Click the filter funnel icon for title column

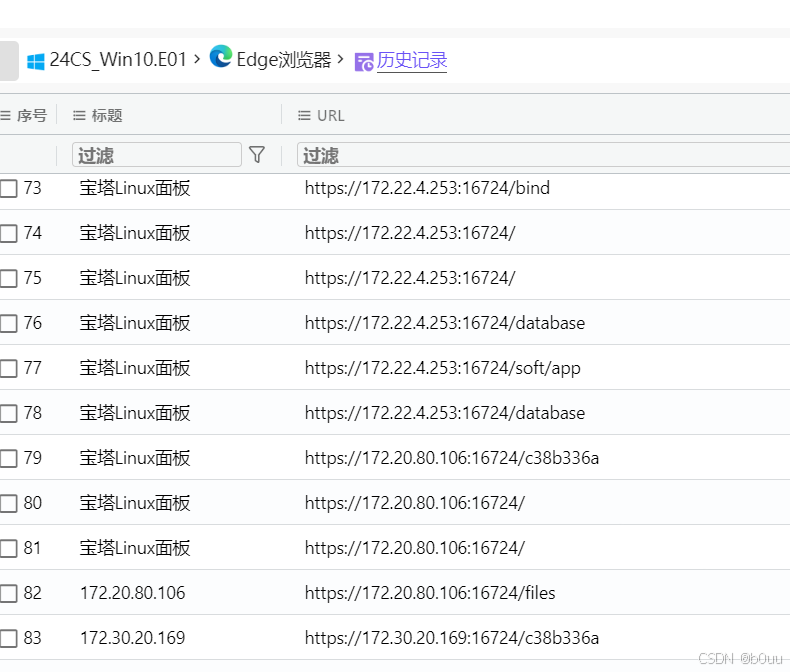click(257, 155)
